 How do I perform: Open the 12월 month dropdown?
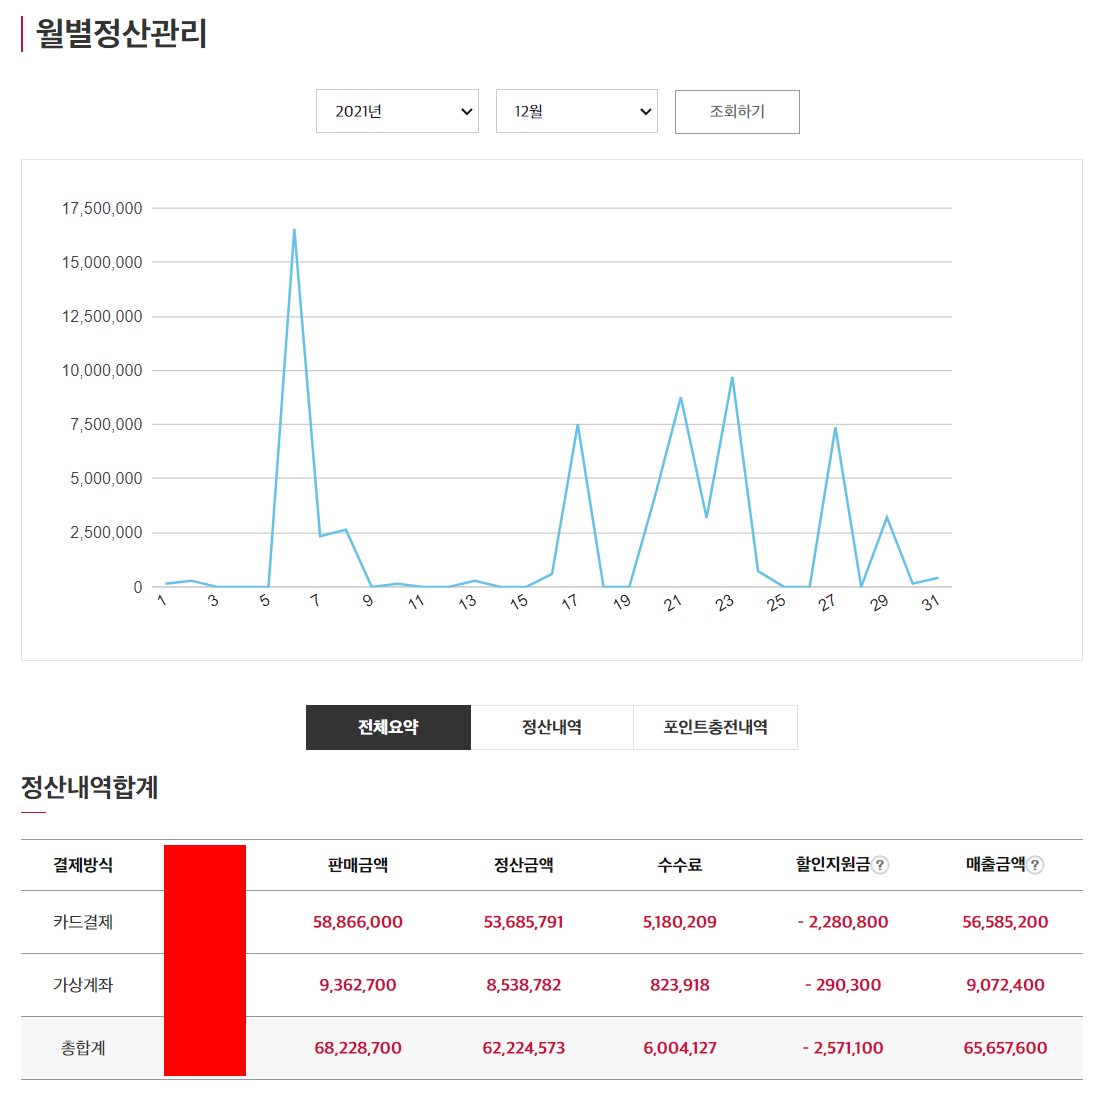(577, 111)
